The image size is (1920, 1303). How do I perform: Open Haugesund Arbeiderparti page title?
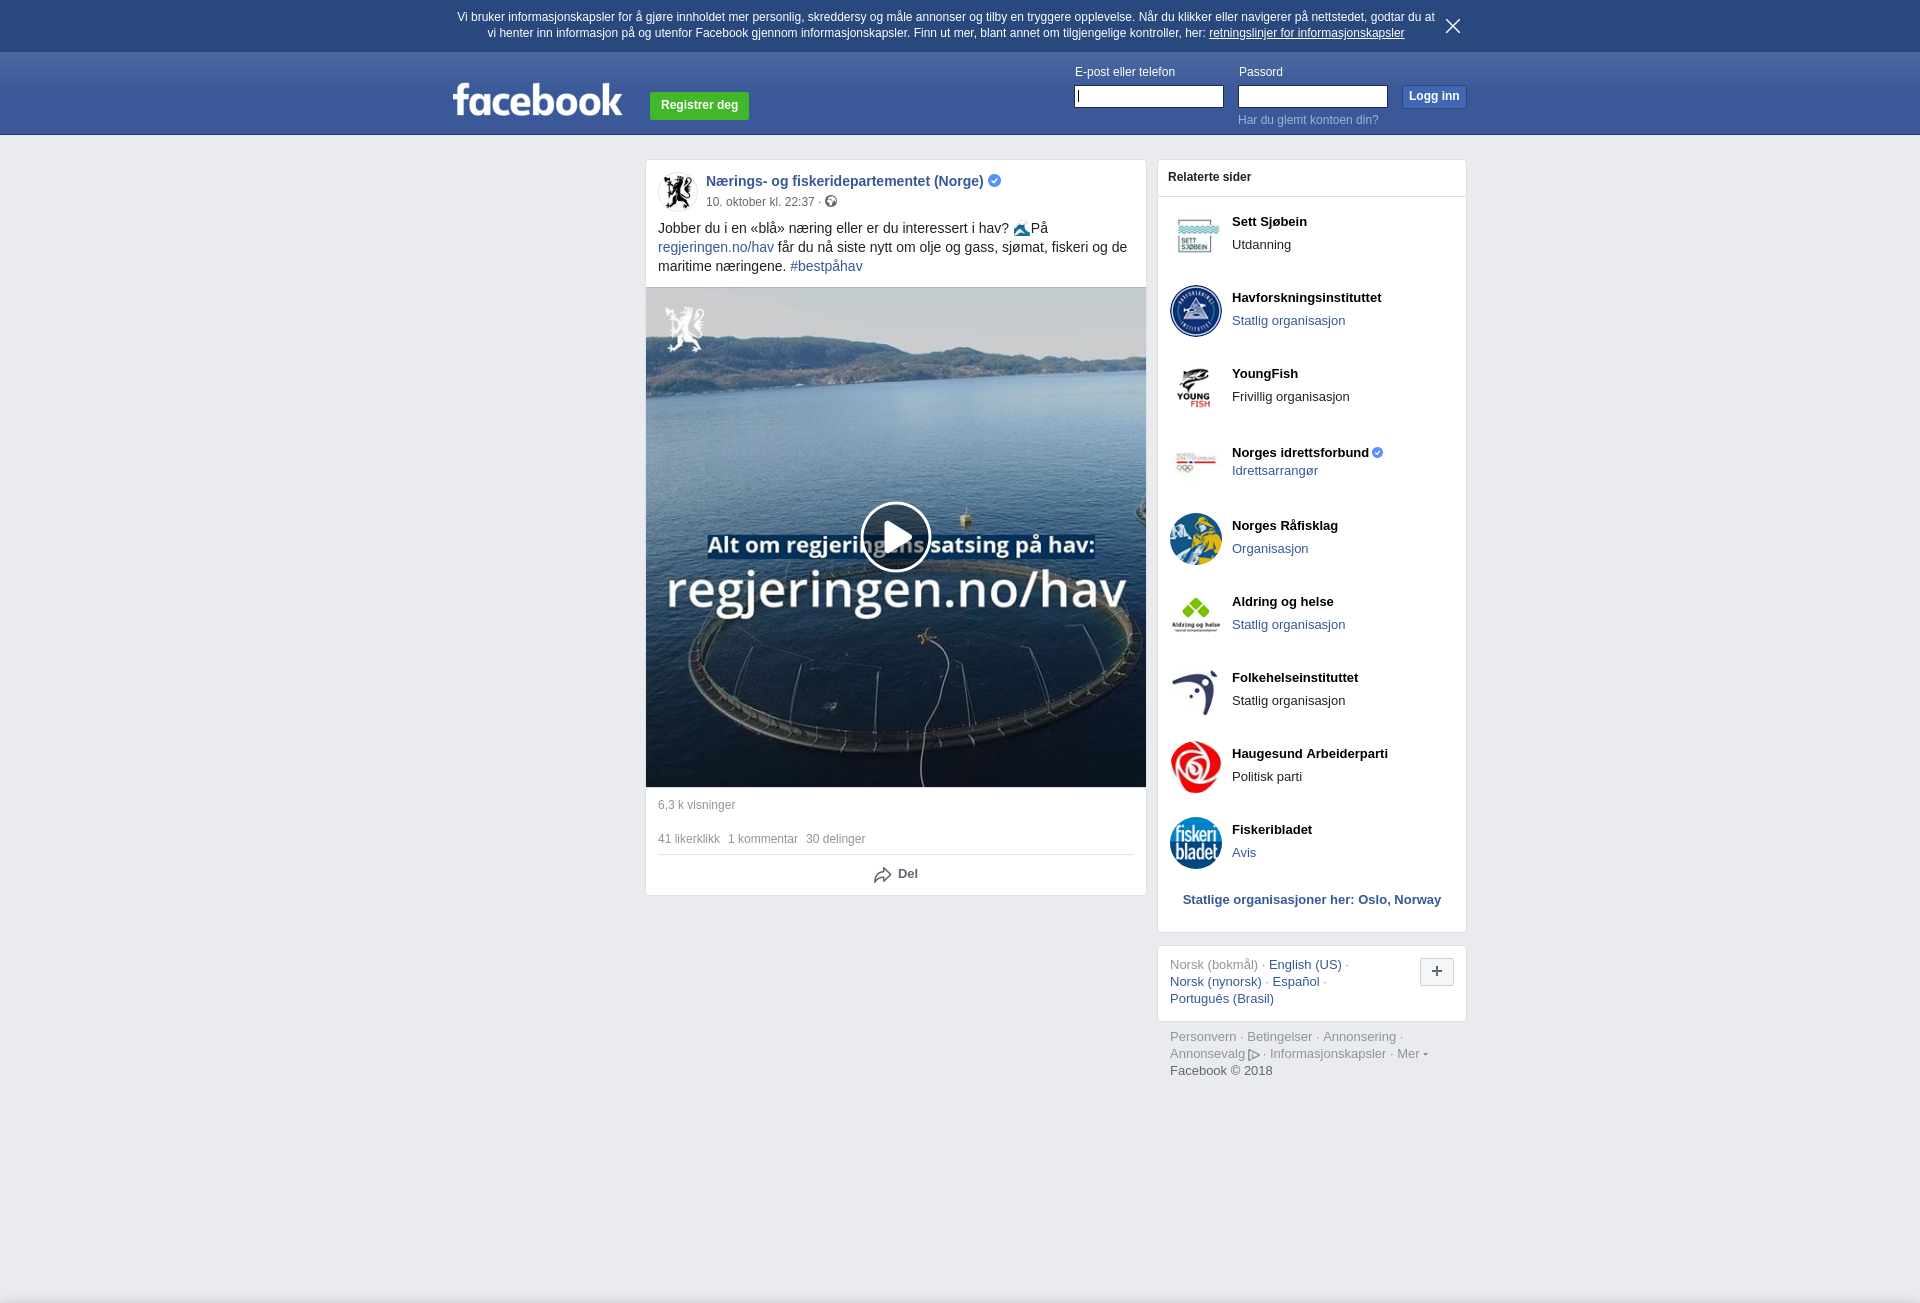pos(1310,754)
